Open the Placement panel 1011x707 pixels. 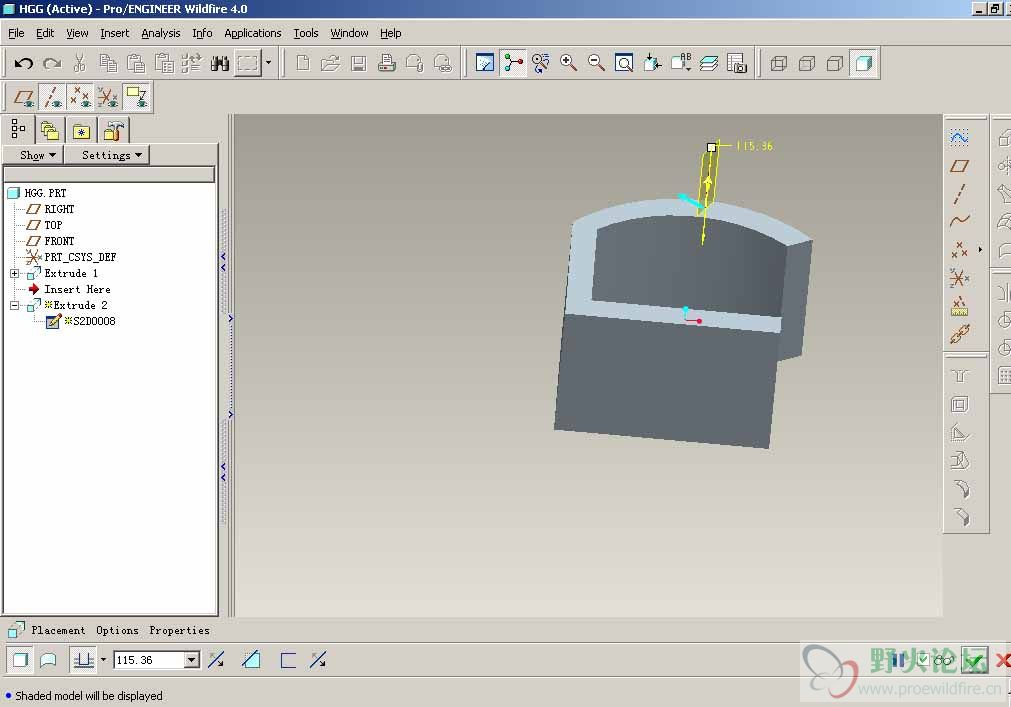coord(58,630)
